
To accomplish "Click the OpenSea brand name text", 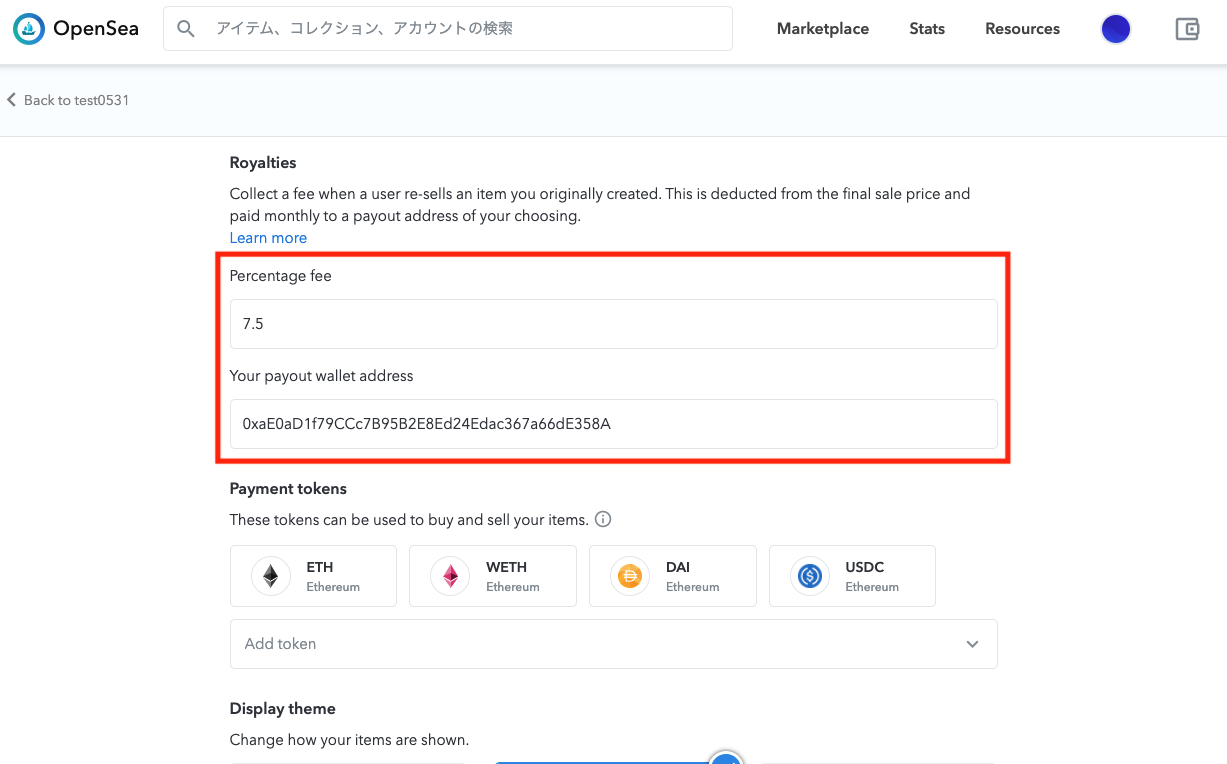I will (x=96, y=29).
